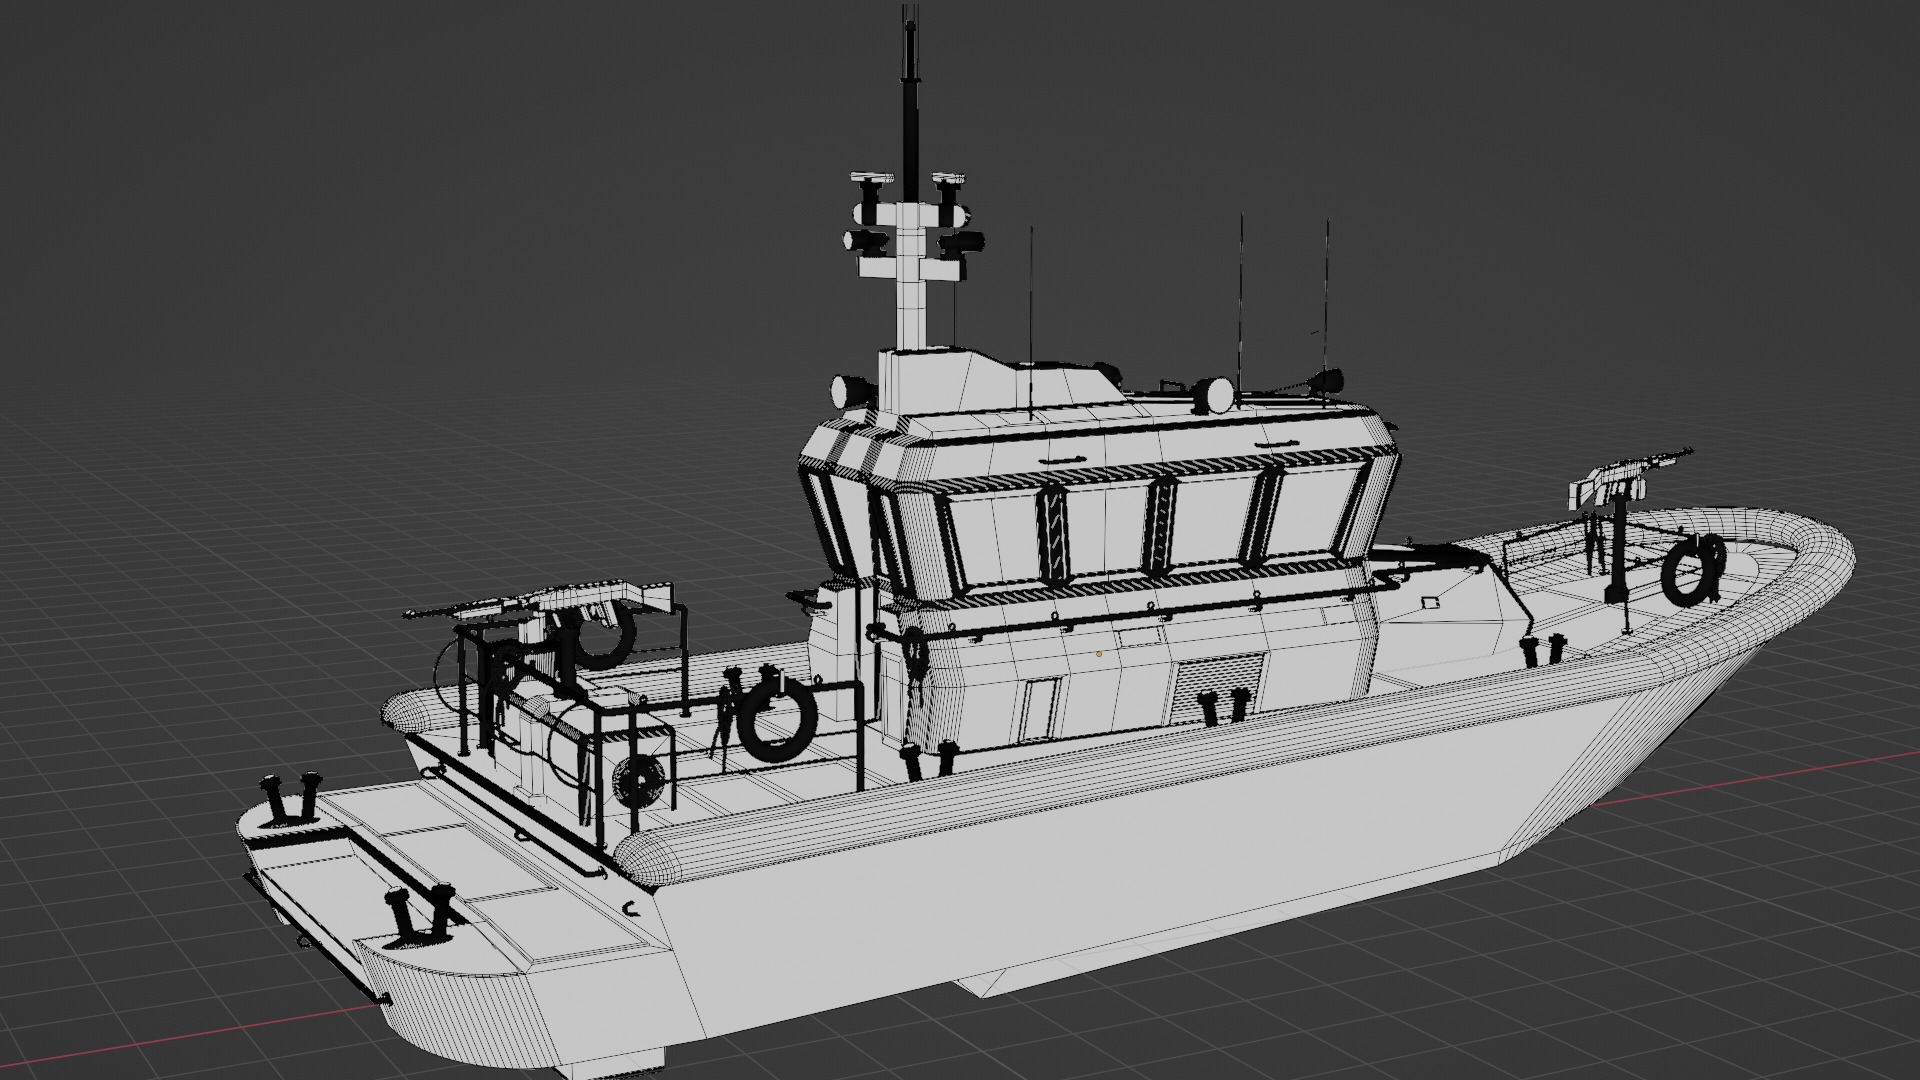Click the orange object origin dot on the cabin
This screenshot has width=1920, height=1080.
1099,653
